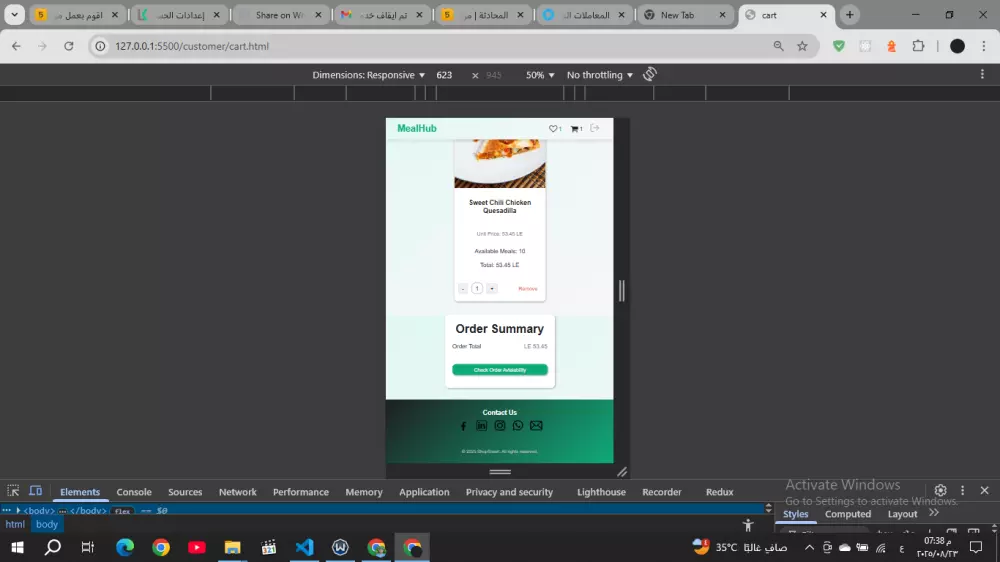View site information icon in address bar
Screen dimensions: 1000x562
pyautogui.click(x=100, y=46)
